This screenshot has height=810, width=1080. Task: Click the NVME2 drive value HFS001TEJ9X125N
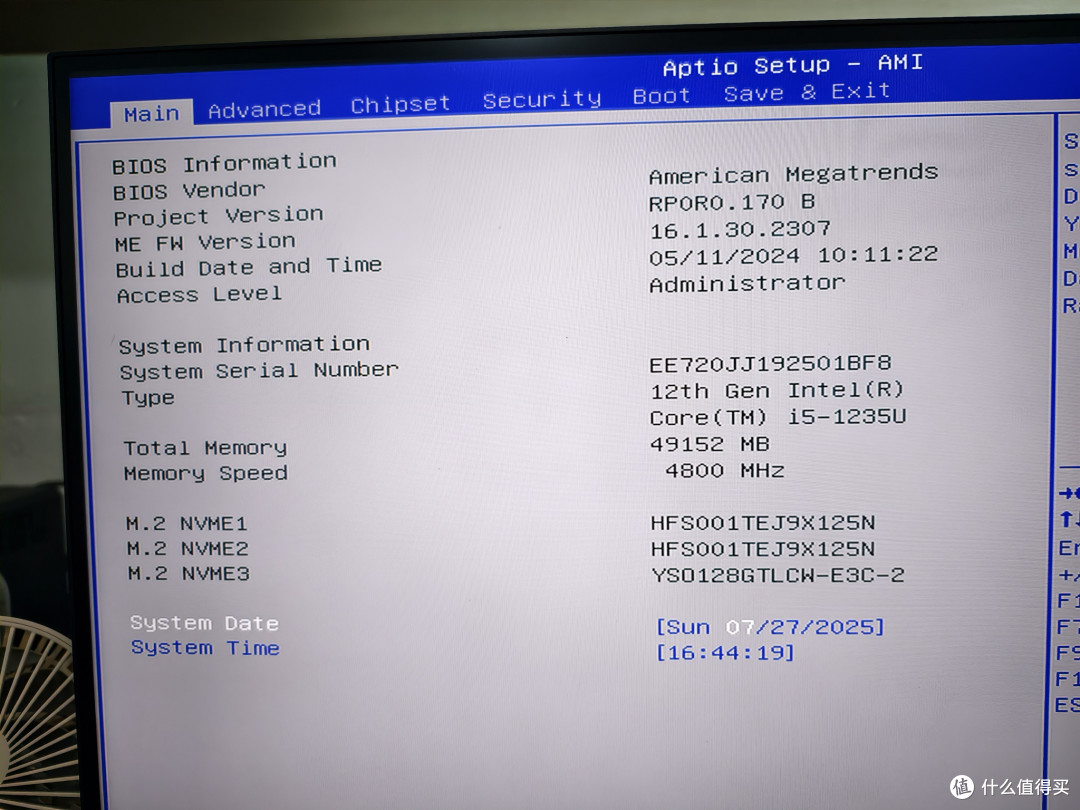pos(763,549)
